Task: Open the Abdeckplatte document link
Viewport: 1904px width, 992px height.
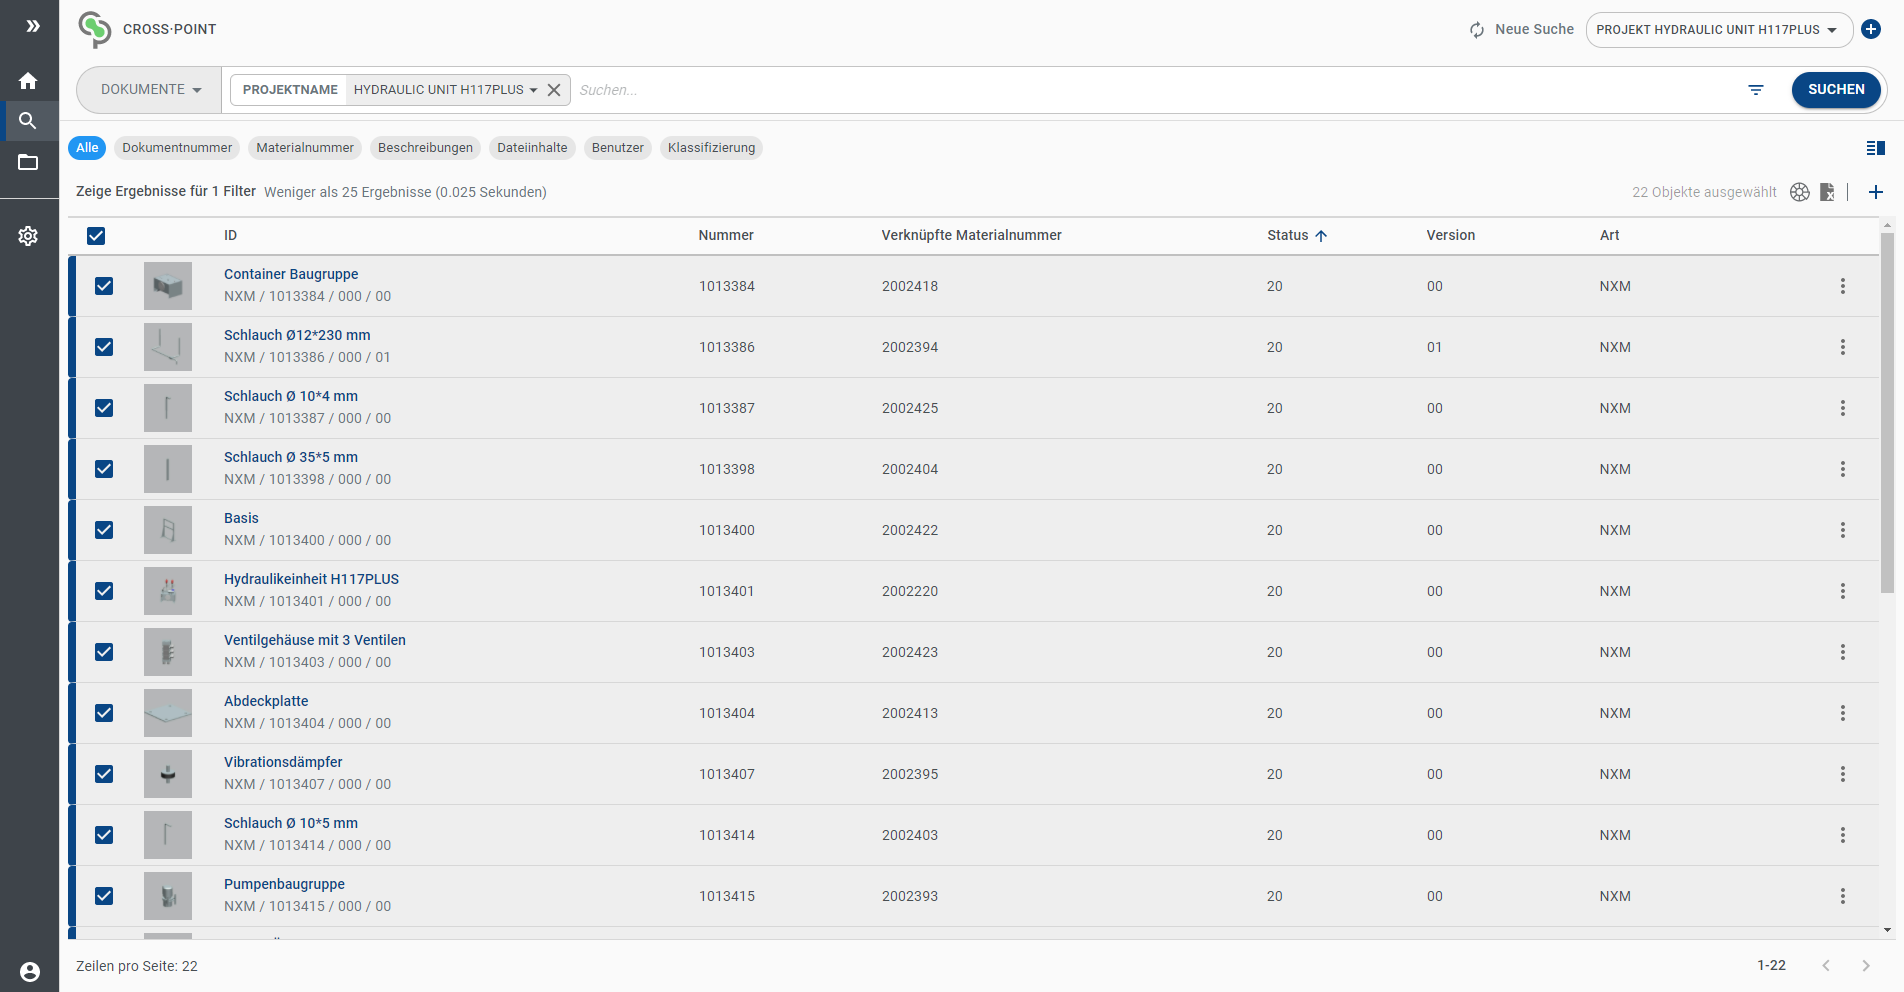Action: (266, 701)
